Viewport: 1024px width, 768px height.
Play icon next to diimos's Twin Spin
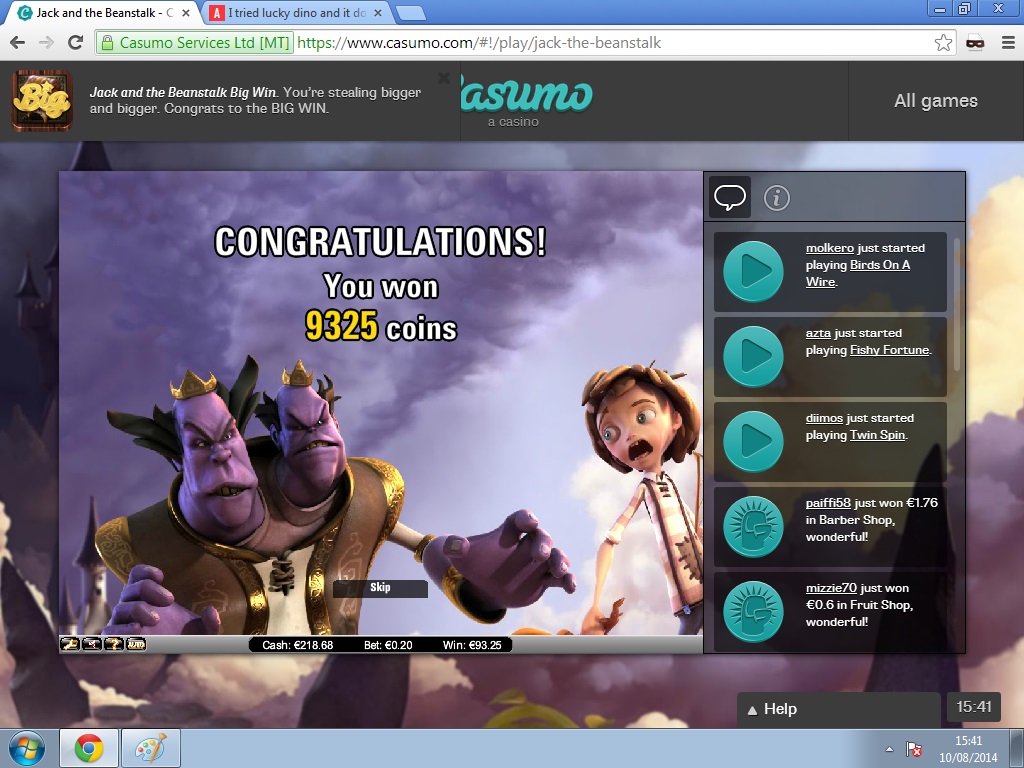click(753, 441)
